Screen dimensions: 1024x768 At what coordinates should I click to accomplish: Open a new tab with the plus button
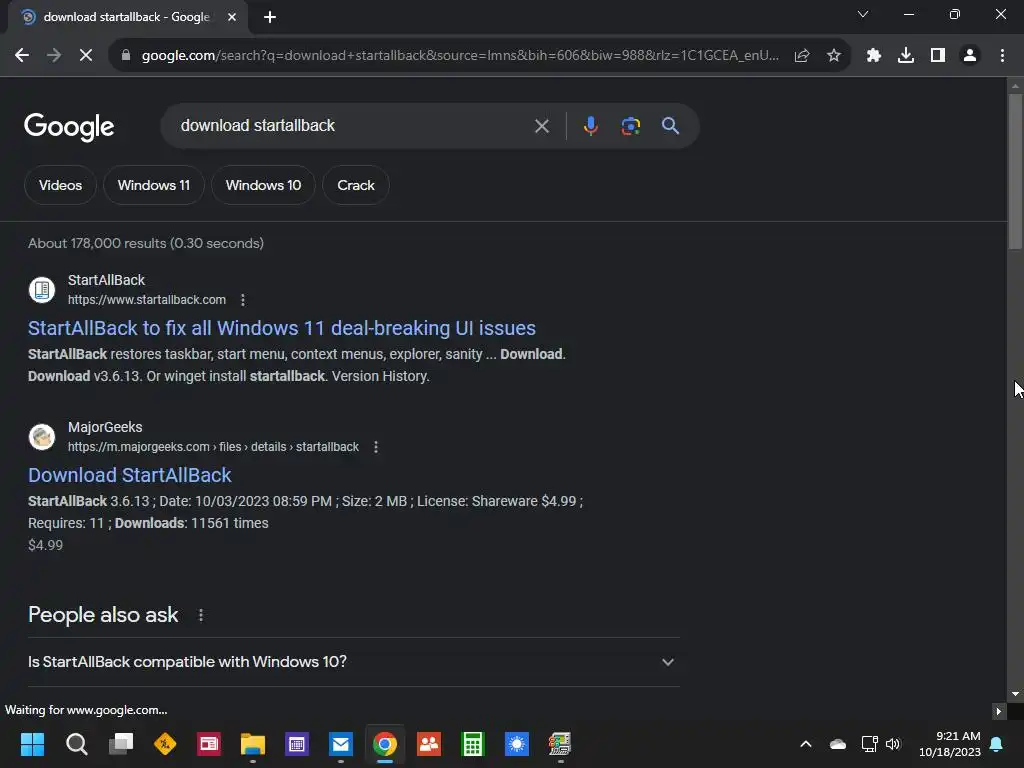[270, 17]
